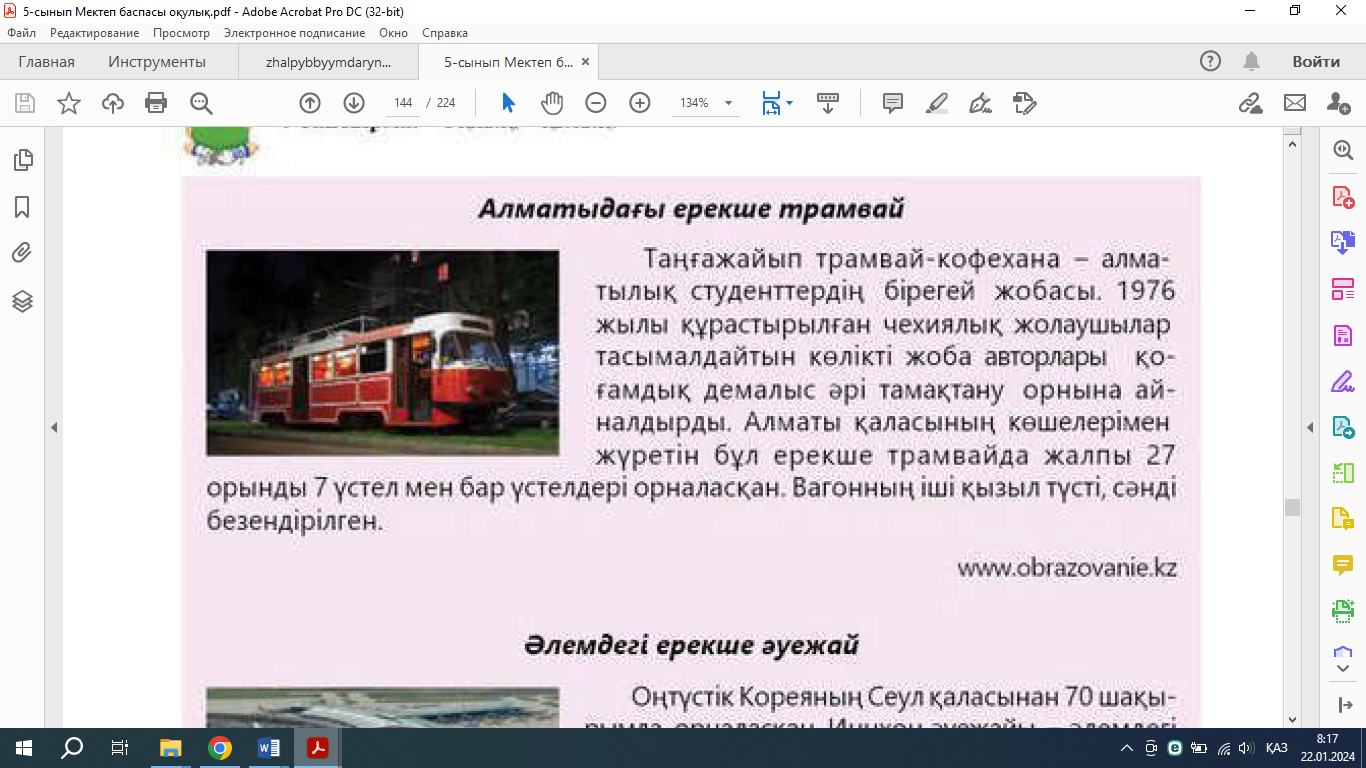Click the Zoom out minus button

[x=596, y=103]
